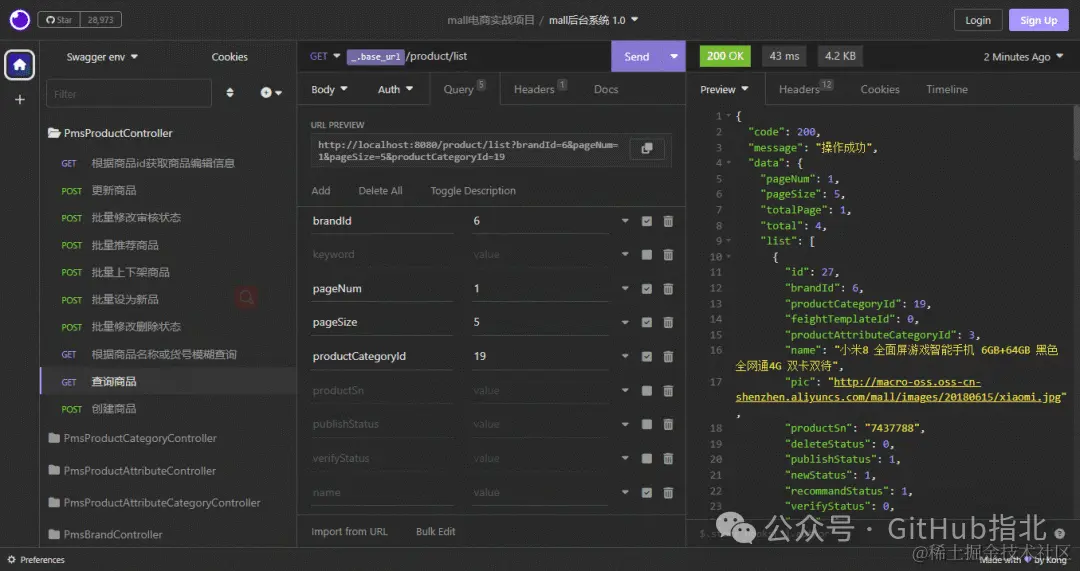Viewport: 1080px width, 571px height.
Task: Select the 查询商品 GET request
Action: [168, 382]
